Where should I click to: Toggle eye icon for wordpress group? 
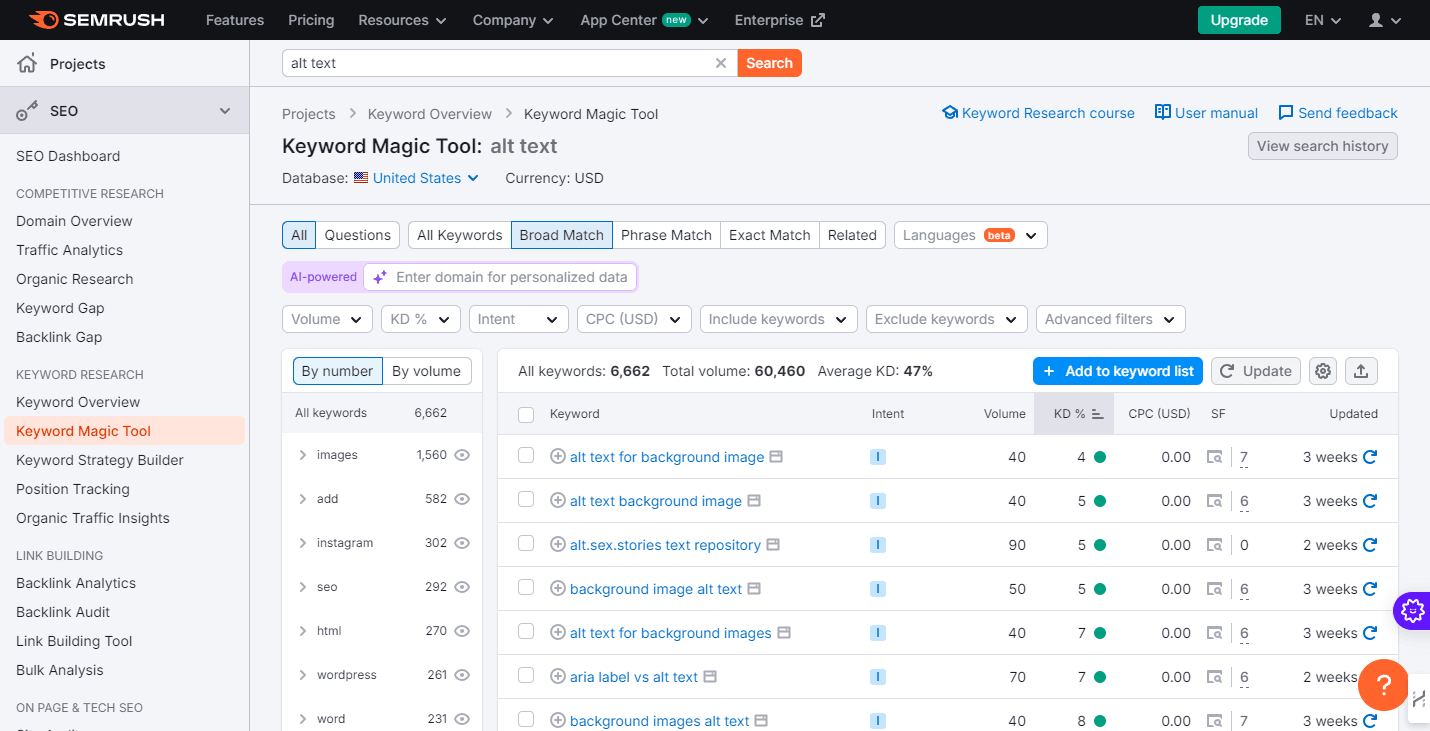coord(462,675)
